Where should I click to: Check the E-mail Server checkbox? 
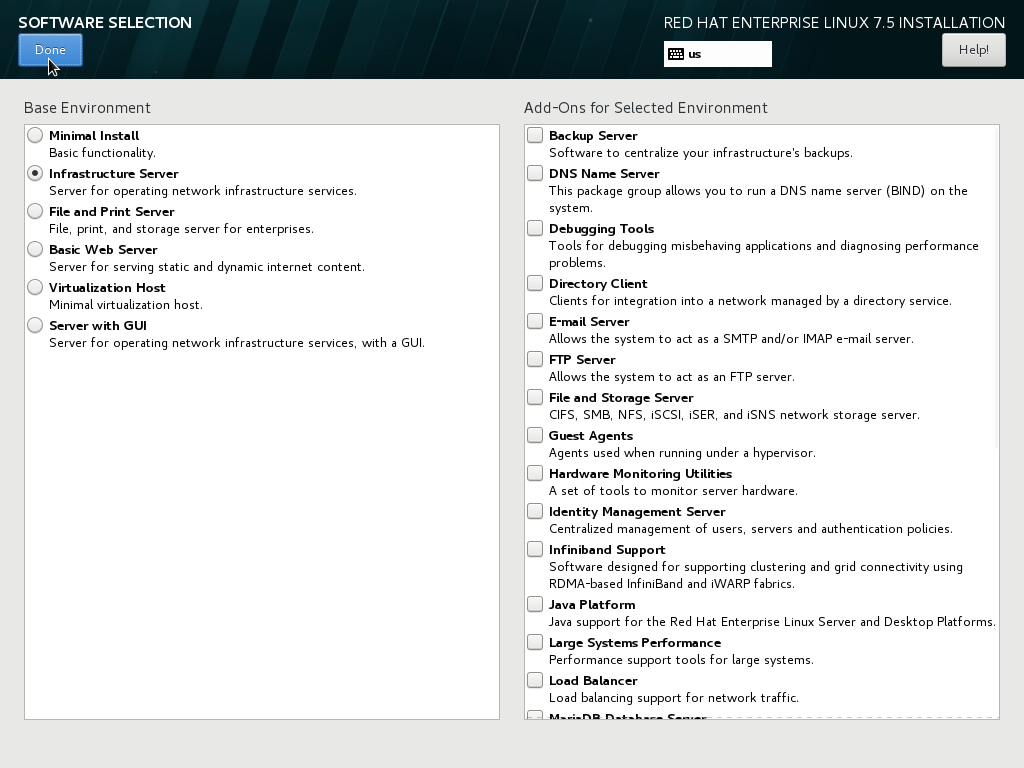coord(535,321)
